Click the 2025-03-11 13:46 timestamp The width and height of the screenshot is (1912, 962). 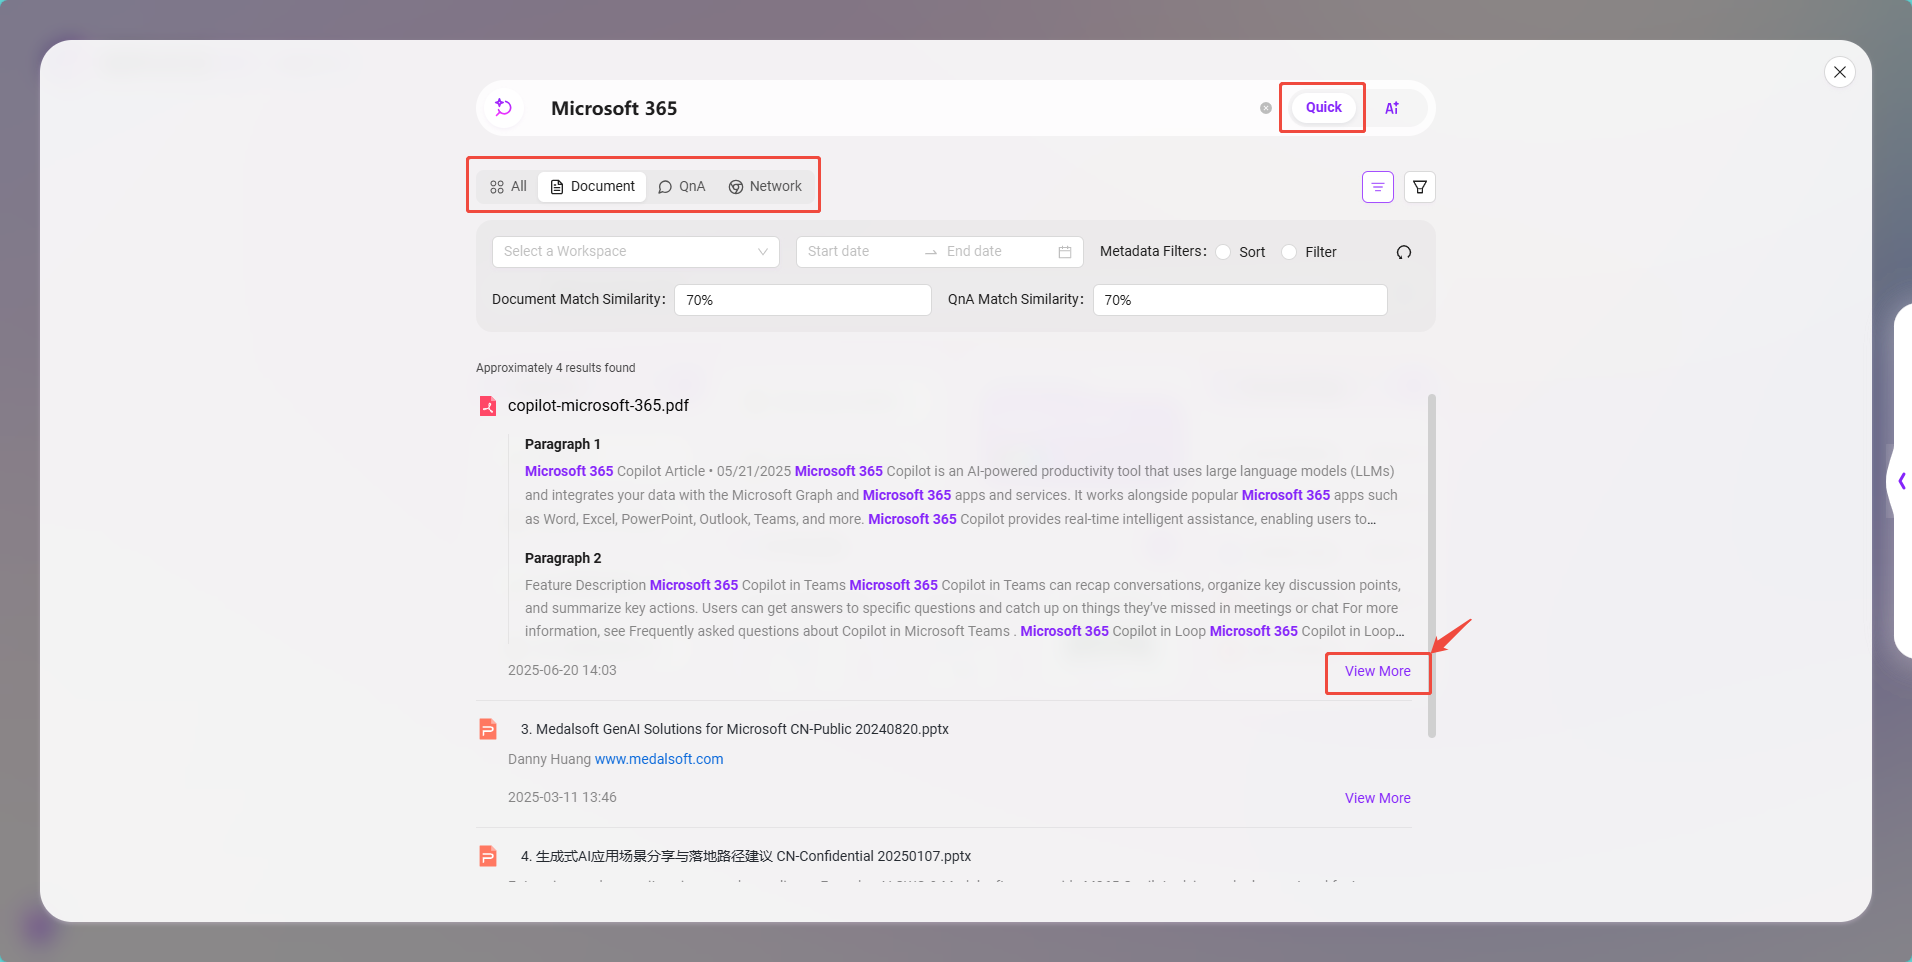(x=562, y=798)
